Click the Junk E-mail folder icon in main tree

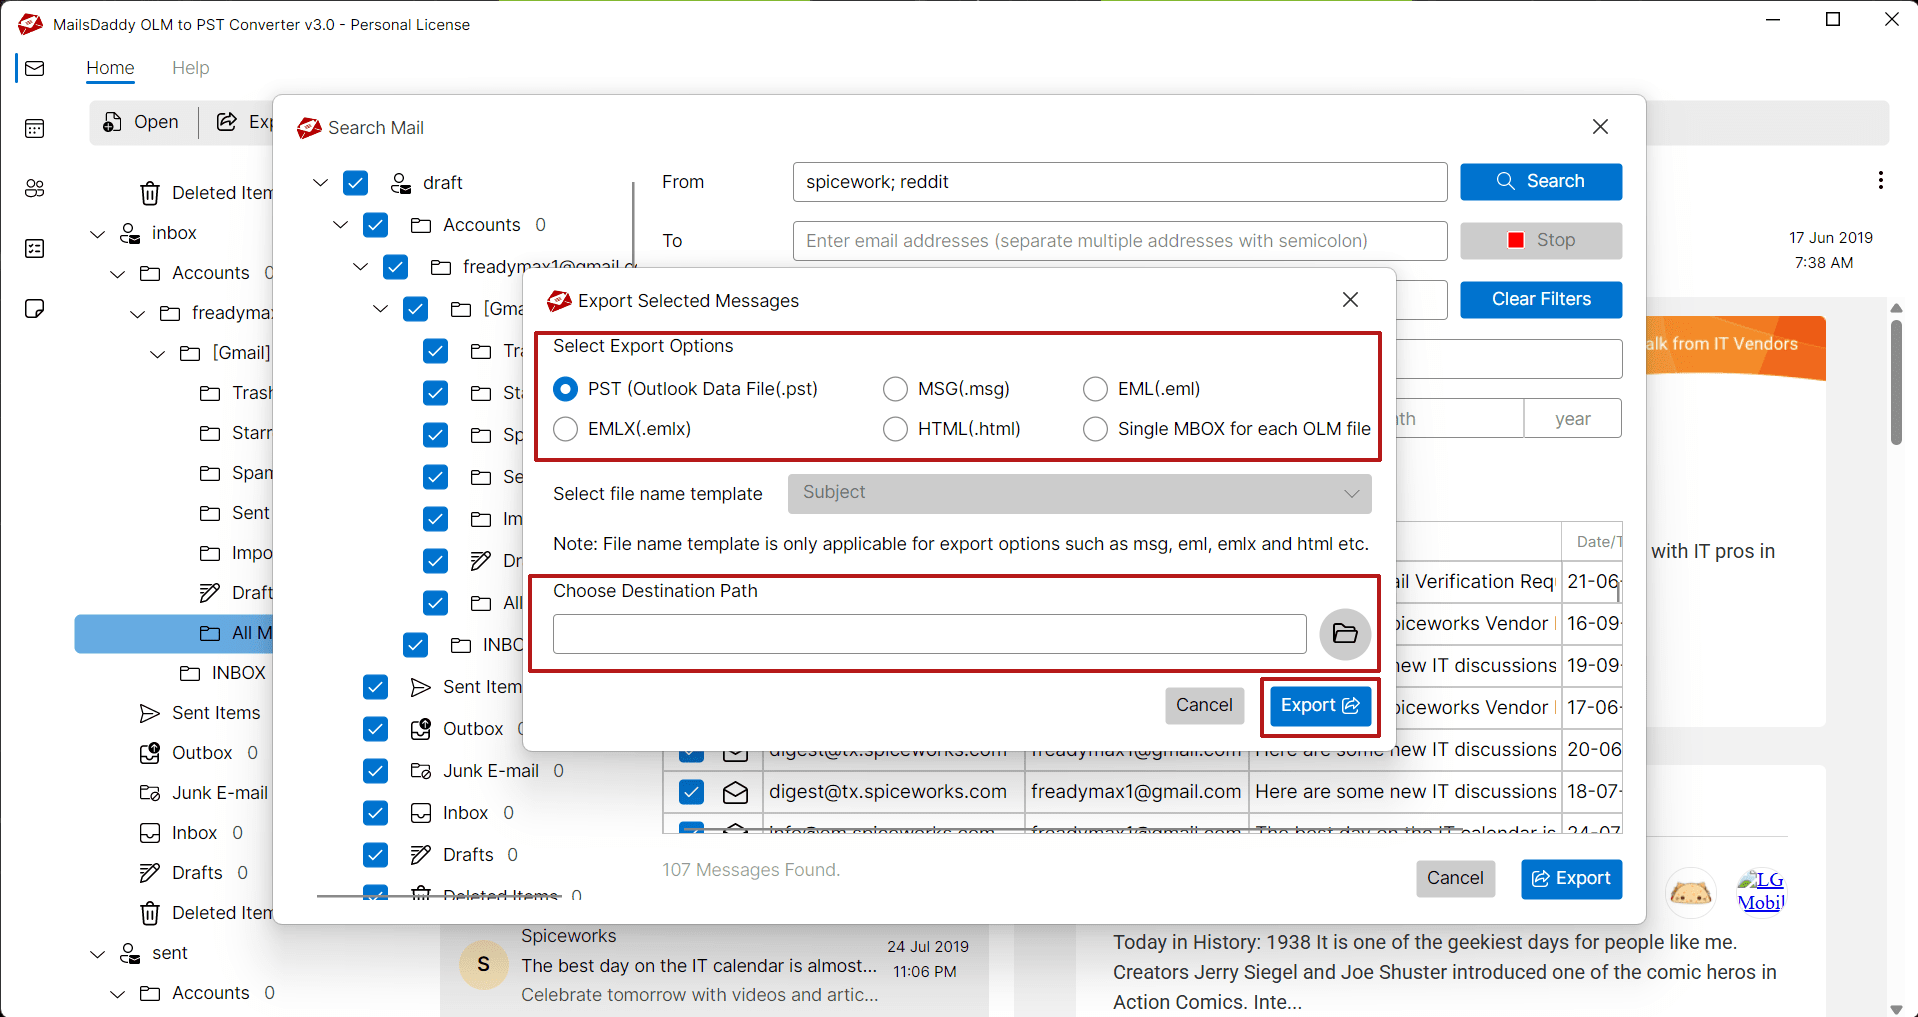tap(150, 793)
